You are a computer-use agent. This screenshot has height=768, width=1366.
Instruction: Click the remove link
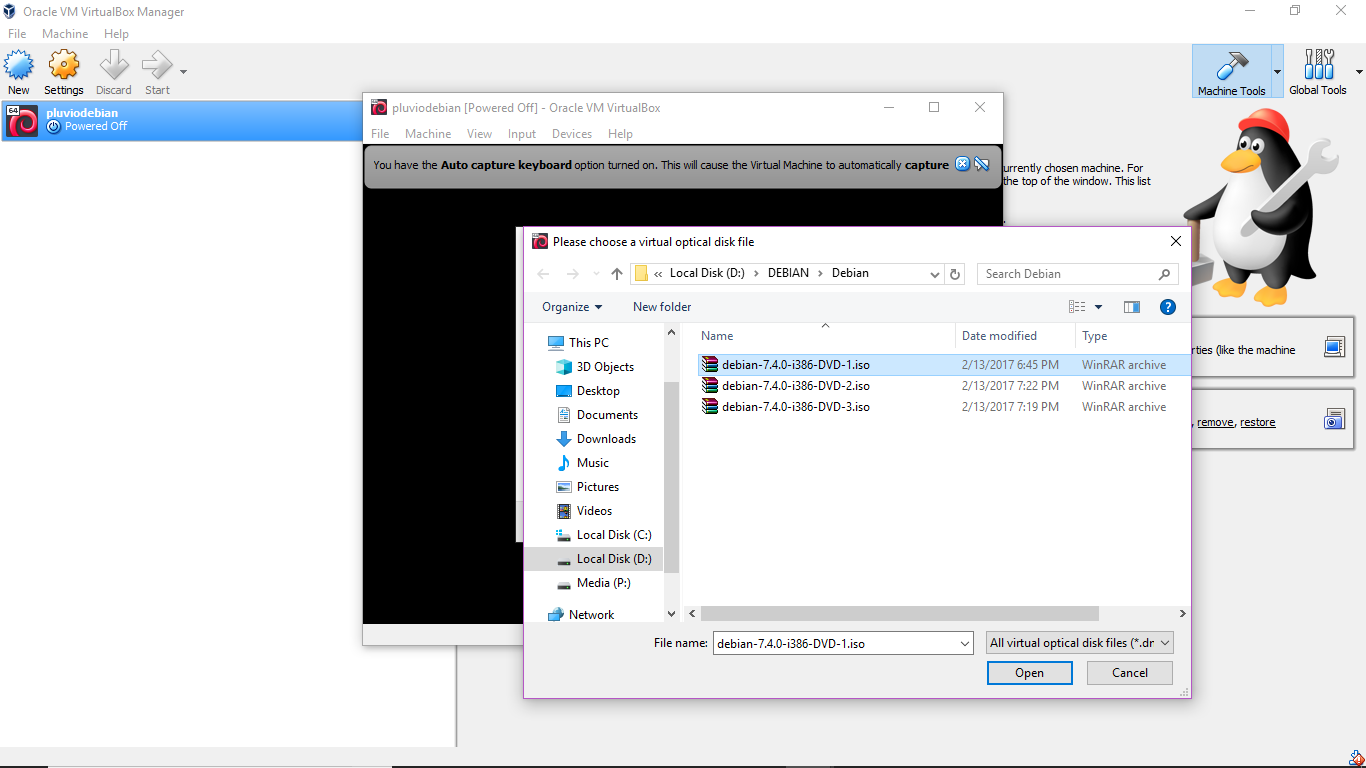tap(1215, 422)
